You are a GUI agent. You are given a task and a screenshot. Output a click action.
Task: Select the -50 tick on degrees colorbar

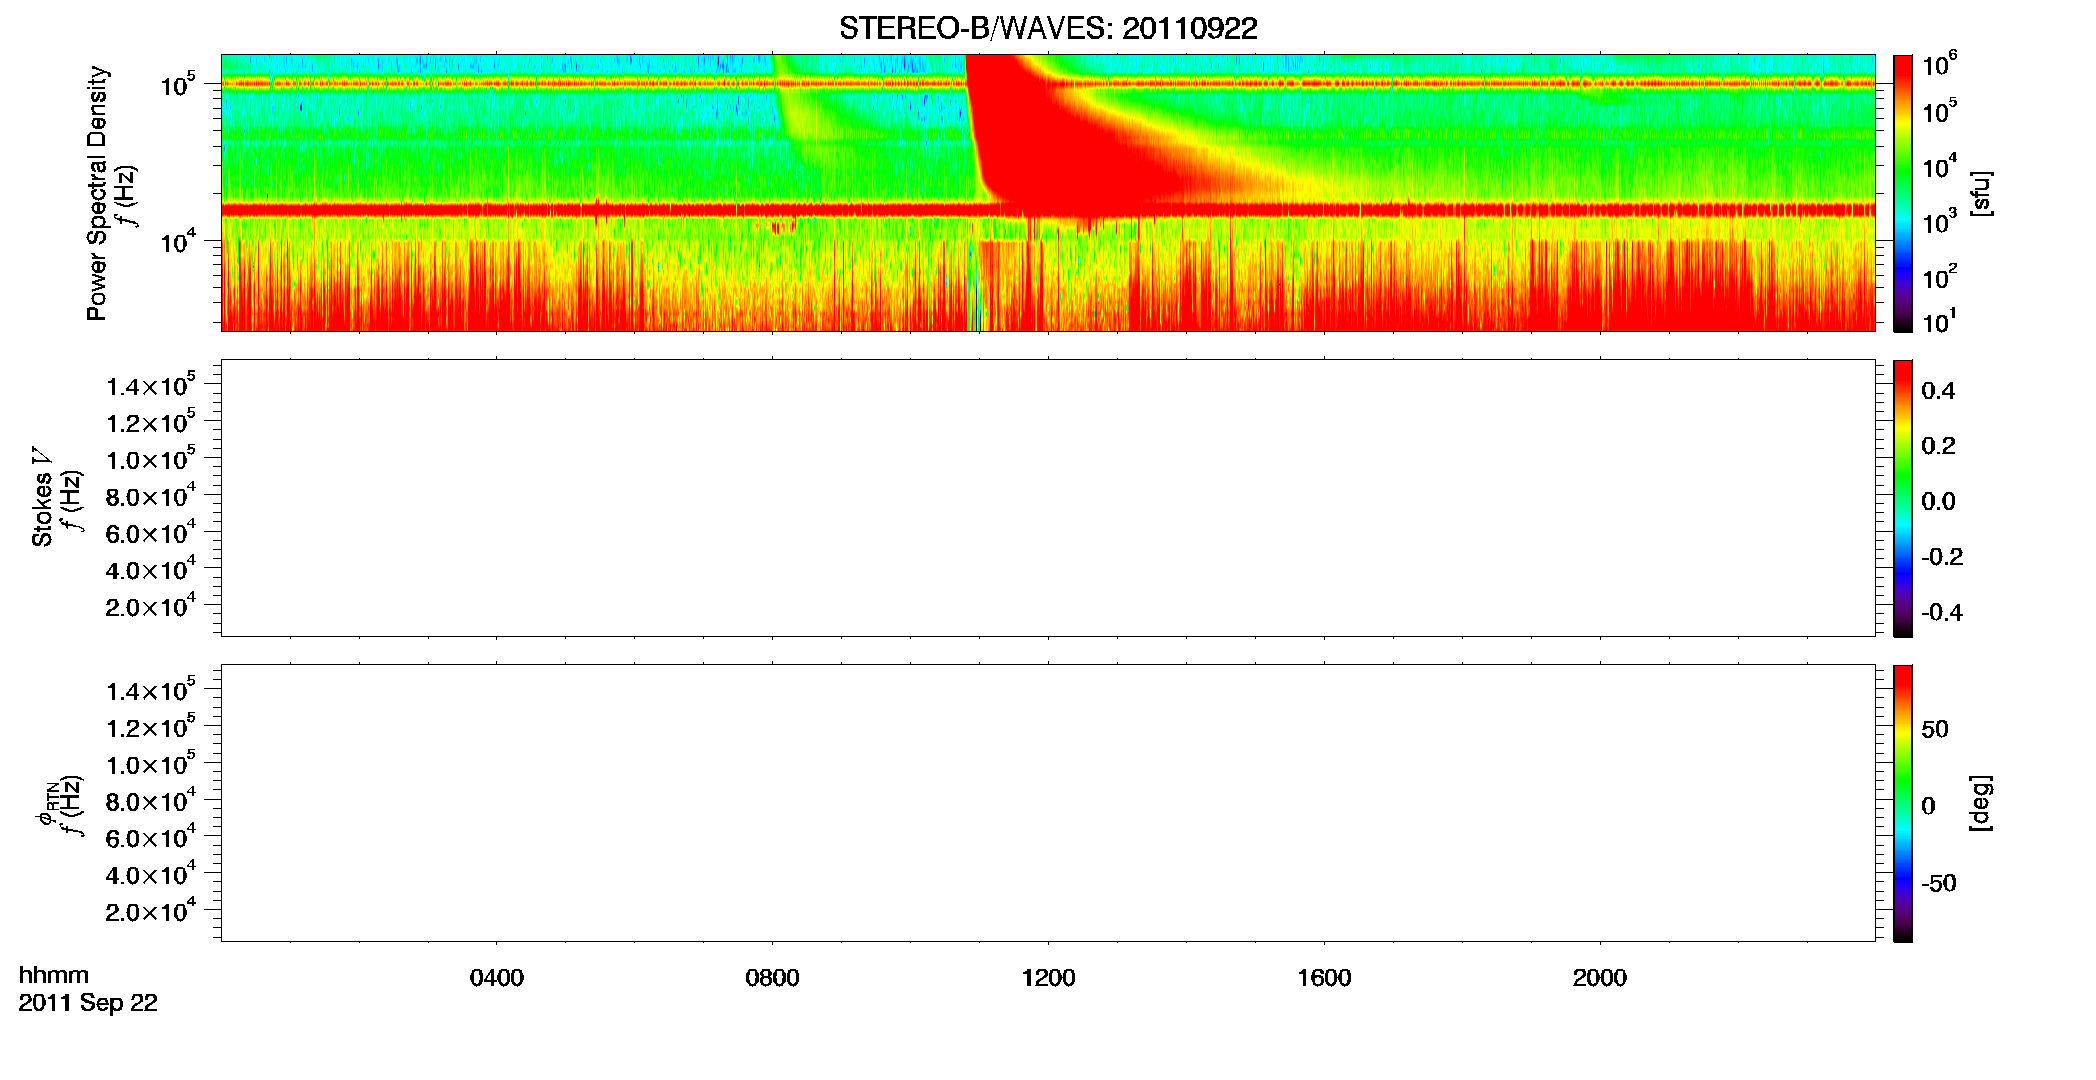click(1939, 884)
